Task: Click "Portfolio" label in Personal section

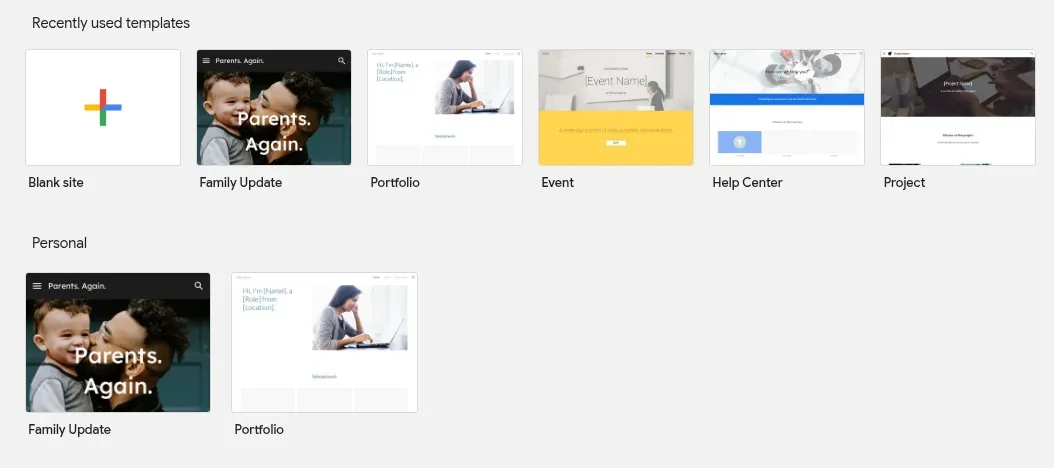Action: (259, 430)
